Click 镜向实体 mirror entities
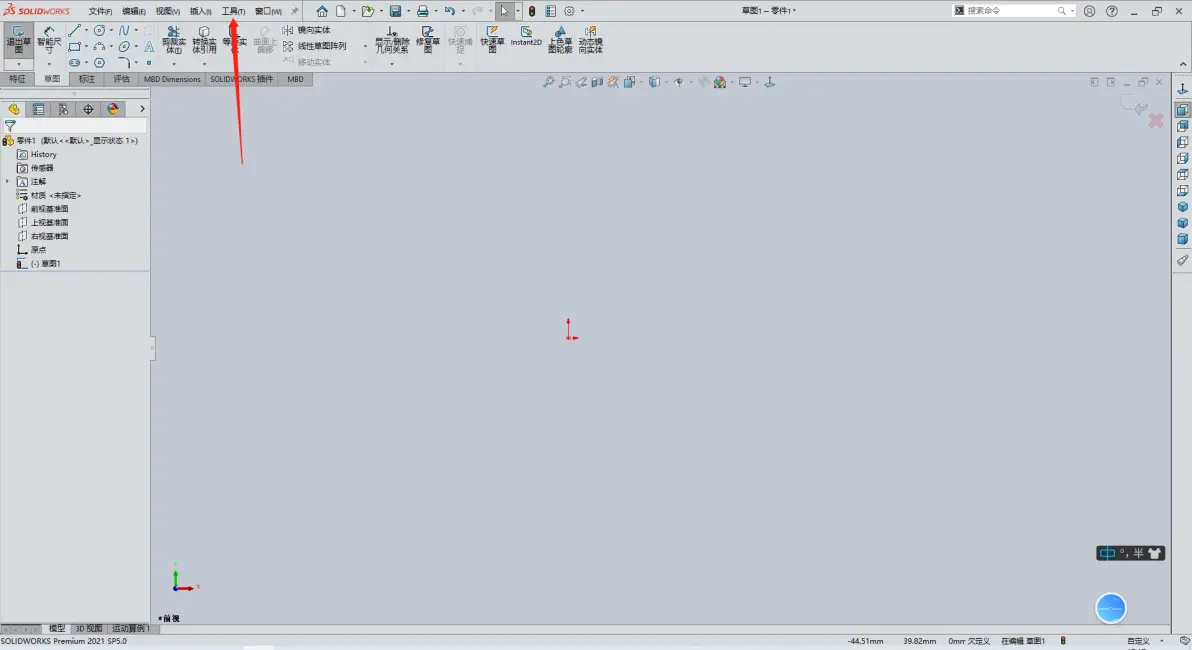Image resolution: width=1192 pixels, height=650 pixels. [x=307, y=30]
